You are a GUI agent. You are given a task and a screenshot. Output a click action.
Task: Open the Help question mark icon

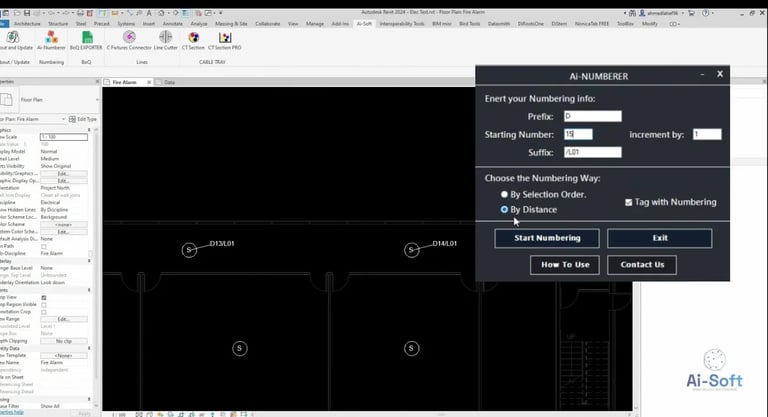click(706, 13)
